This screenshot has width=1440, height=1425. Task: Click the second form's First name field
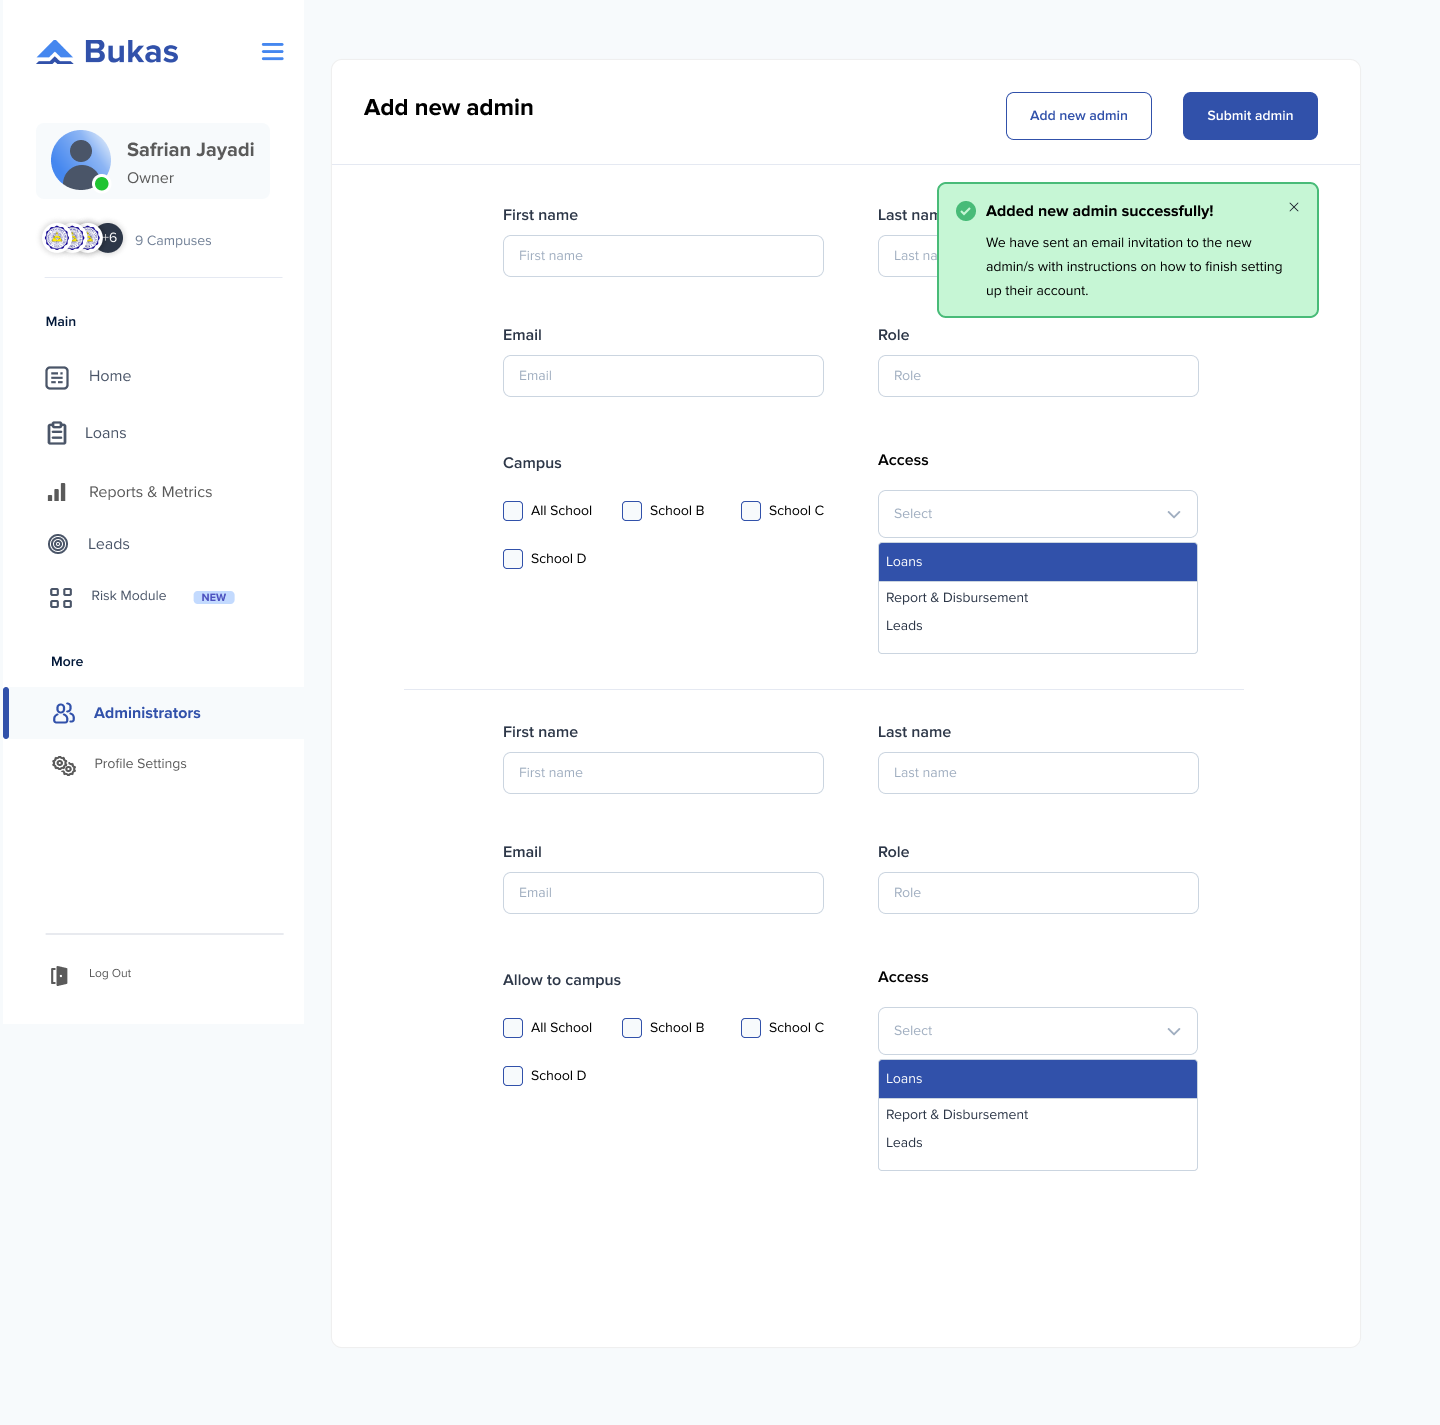[663, 773]
